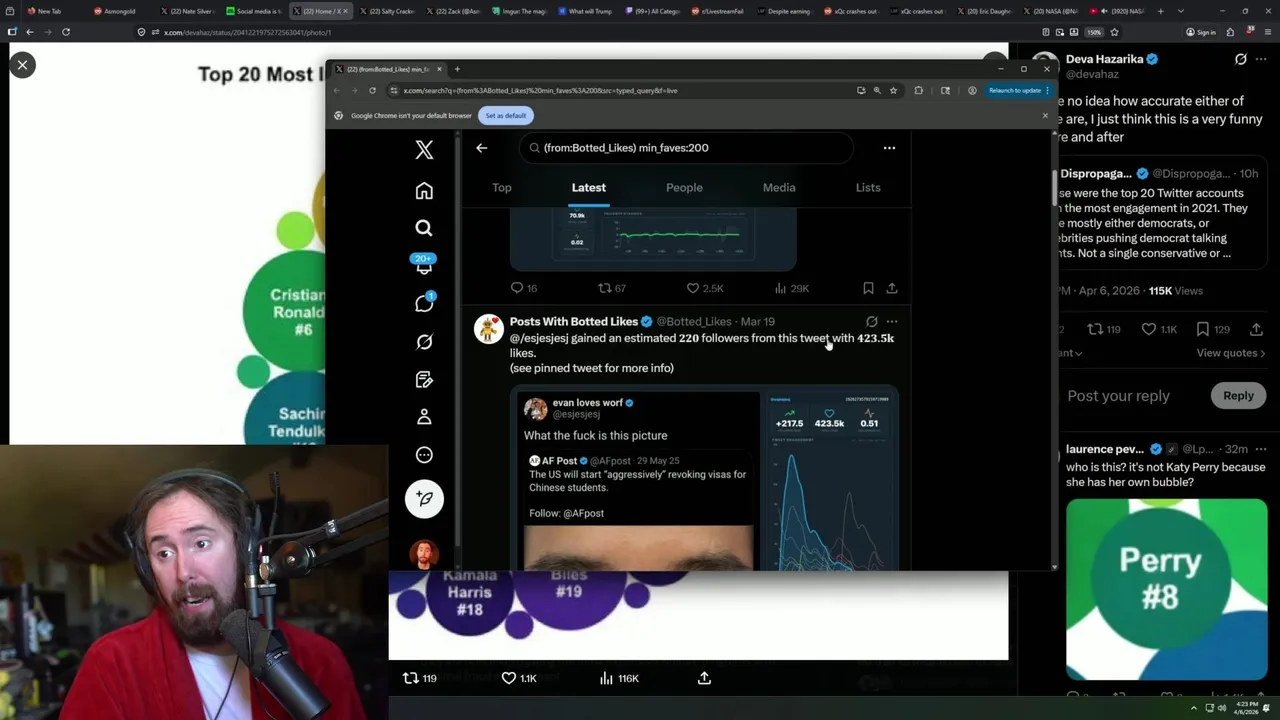Go to Home in the X sidebar
Screen dimensions: 1280x720
pos(424,190)
